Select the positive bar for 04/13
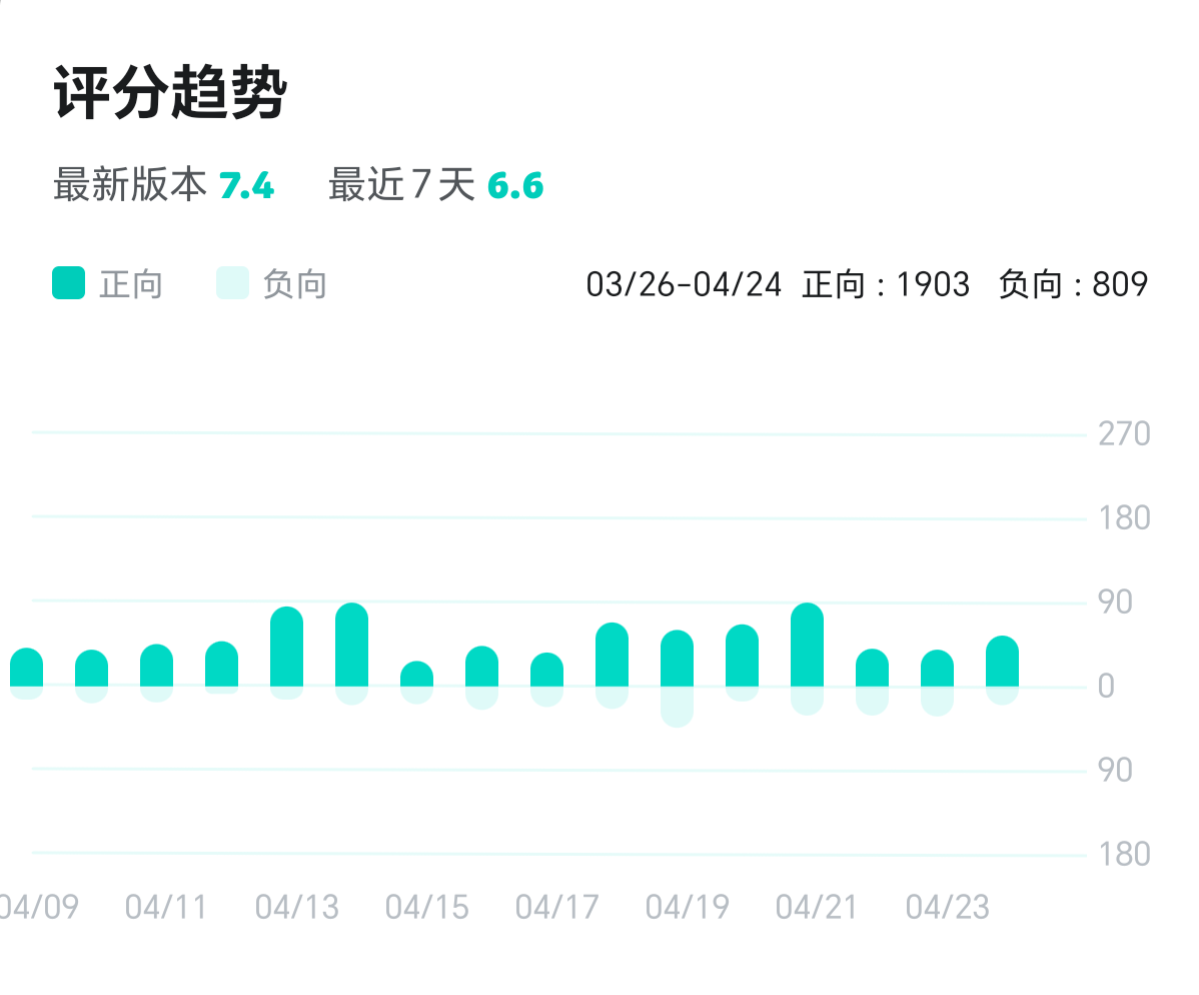The width and height of the screenshot is (1199, 995). [287, 646]
